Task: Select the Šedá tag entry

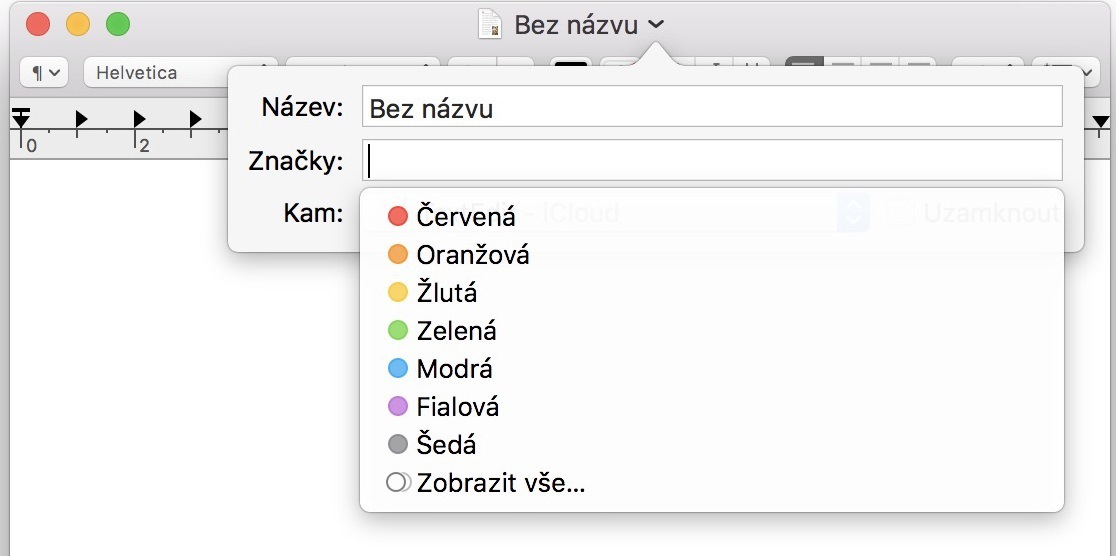Action: [x=445, y=444]
